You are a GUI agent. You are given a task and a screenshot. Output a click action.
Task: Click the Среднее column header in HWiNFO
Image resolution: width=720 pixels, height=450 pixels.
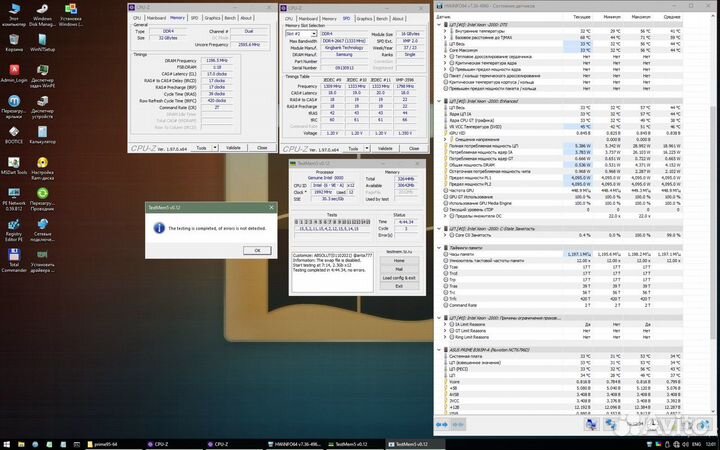(x=672, y=17)
